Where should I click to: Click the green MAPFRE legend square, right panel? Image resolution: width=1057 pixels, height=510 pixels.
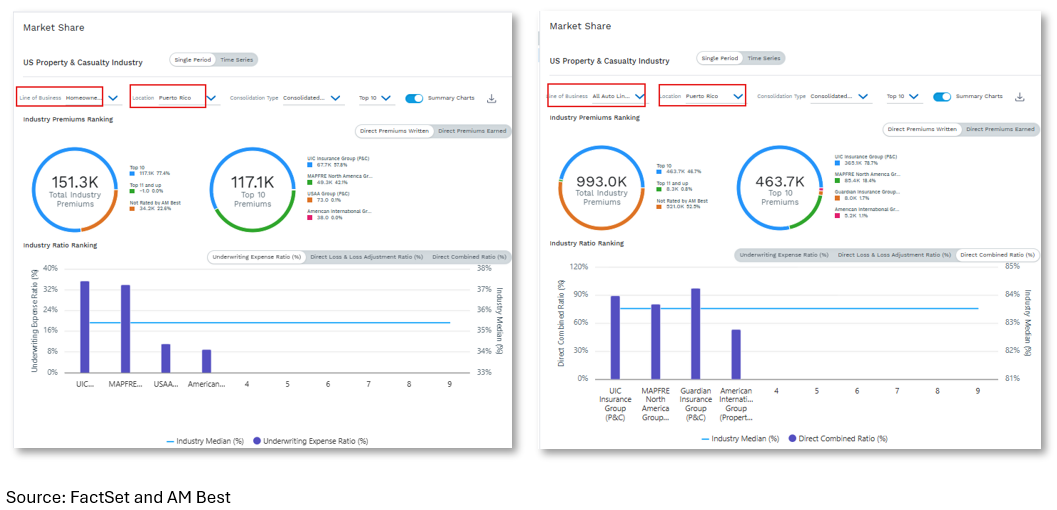(837, 180)
